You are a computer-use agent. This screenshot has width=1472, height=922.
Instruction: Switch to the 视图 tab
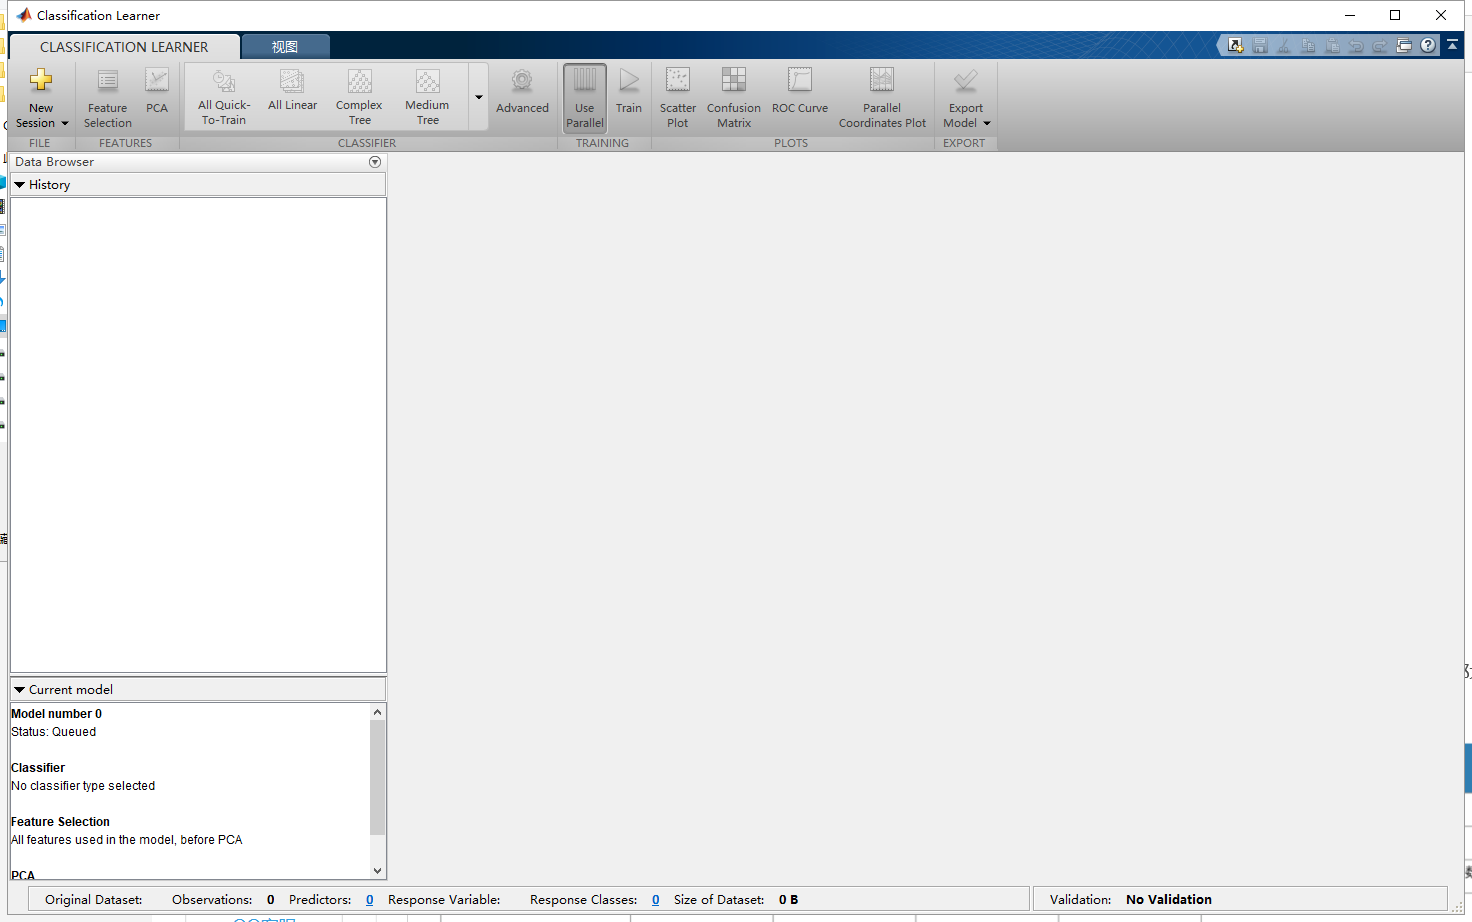click(285, 47)
